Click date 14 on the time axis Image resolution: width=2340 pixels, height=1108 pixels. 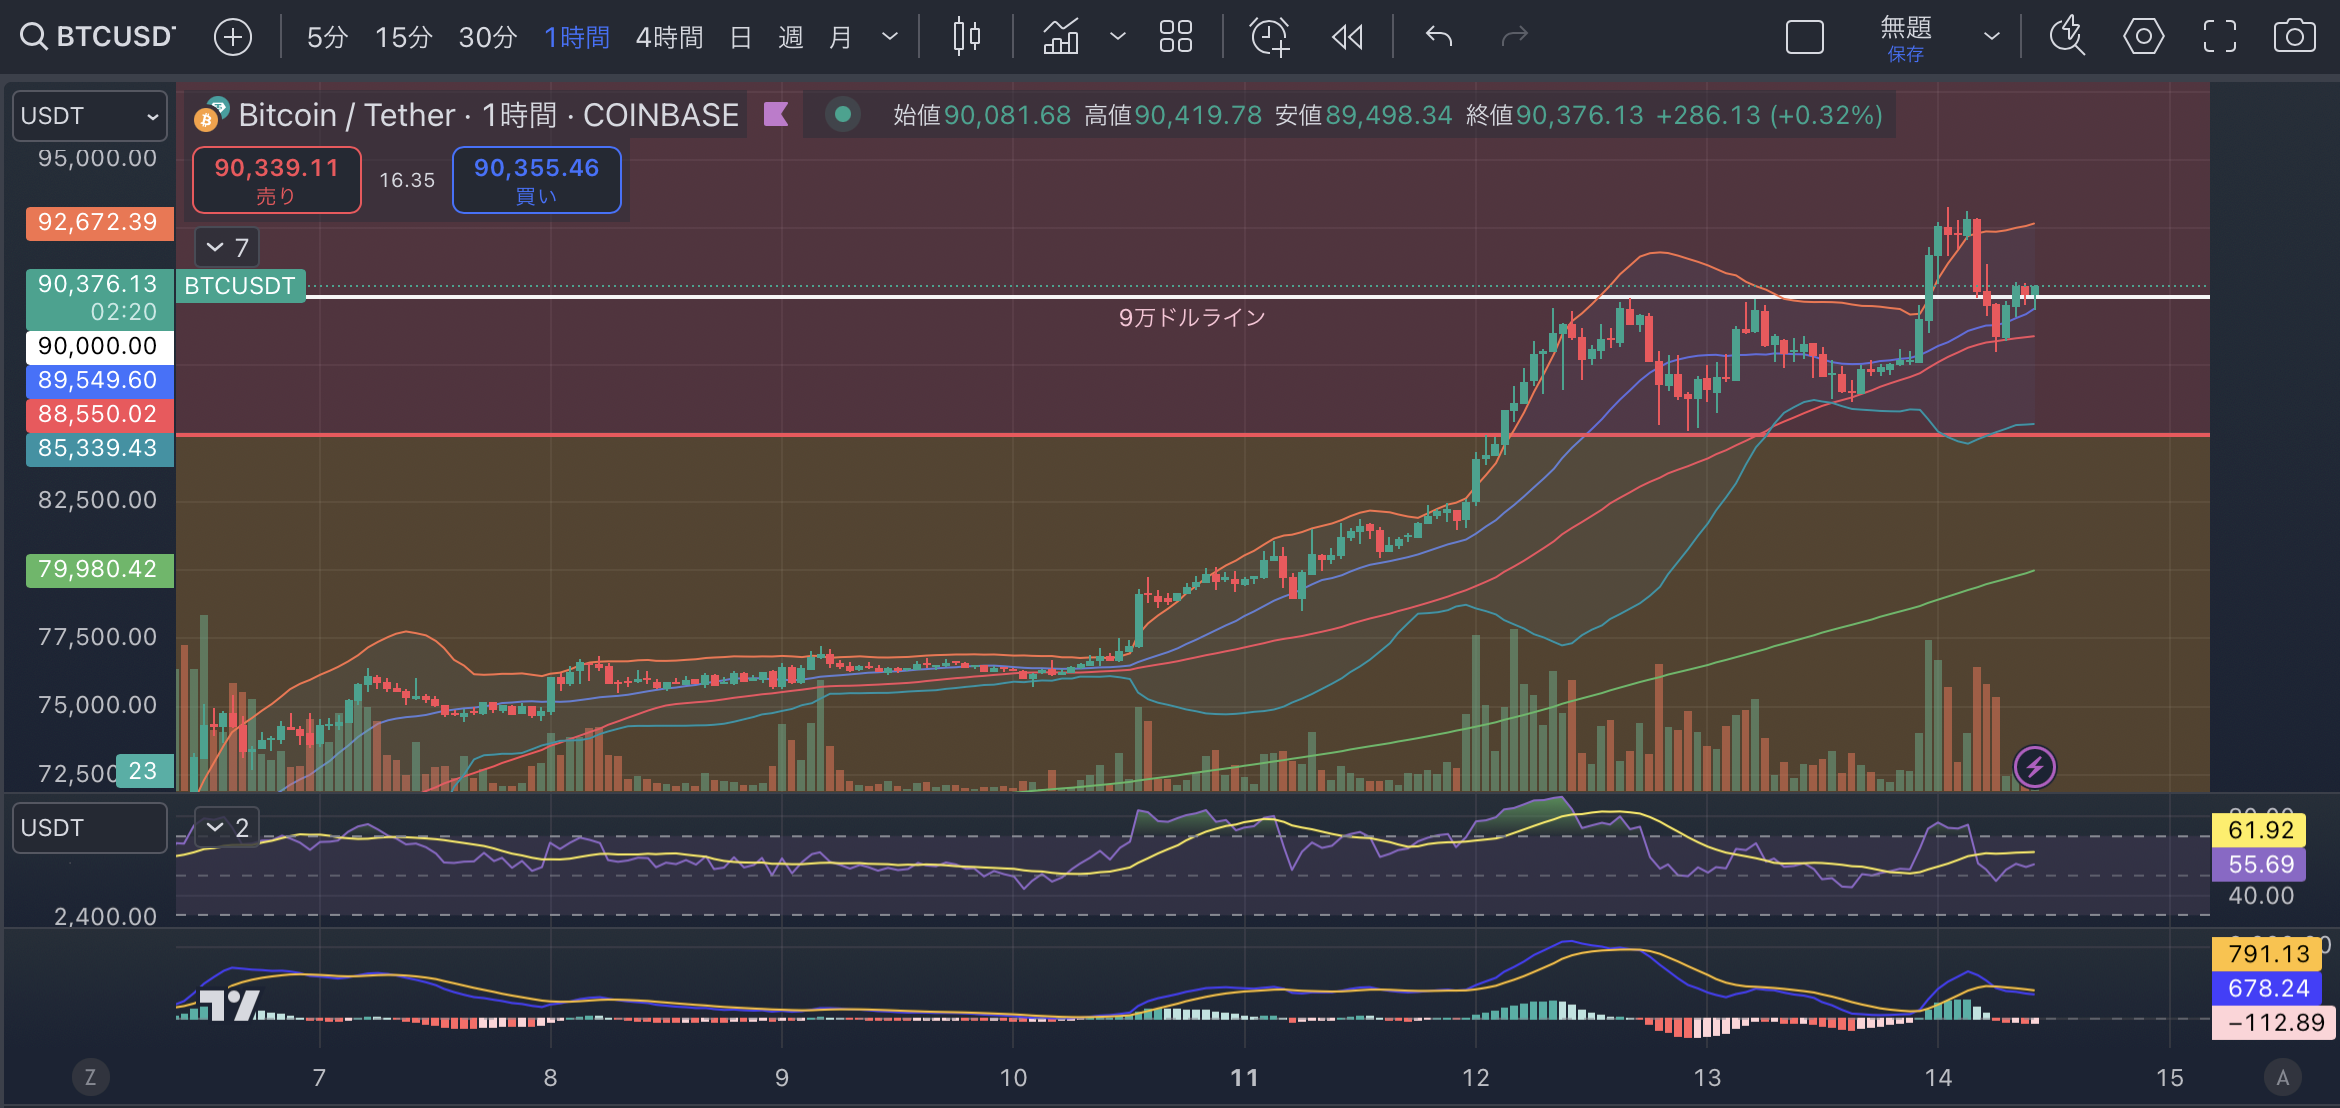tap(1938, 1077)
